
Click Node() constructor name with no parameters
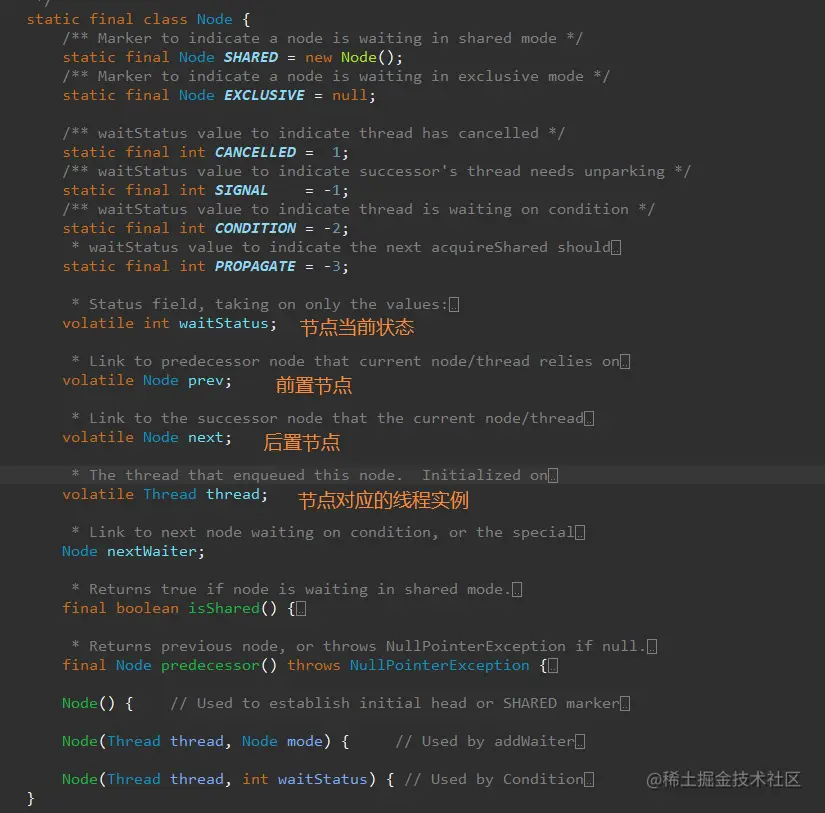tap(80, 704)
